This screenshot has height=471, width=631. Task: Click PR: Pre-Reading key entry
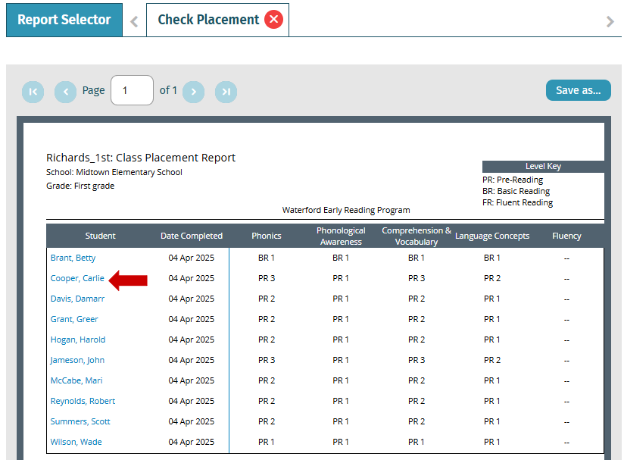coord(513,180)
